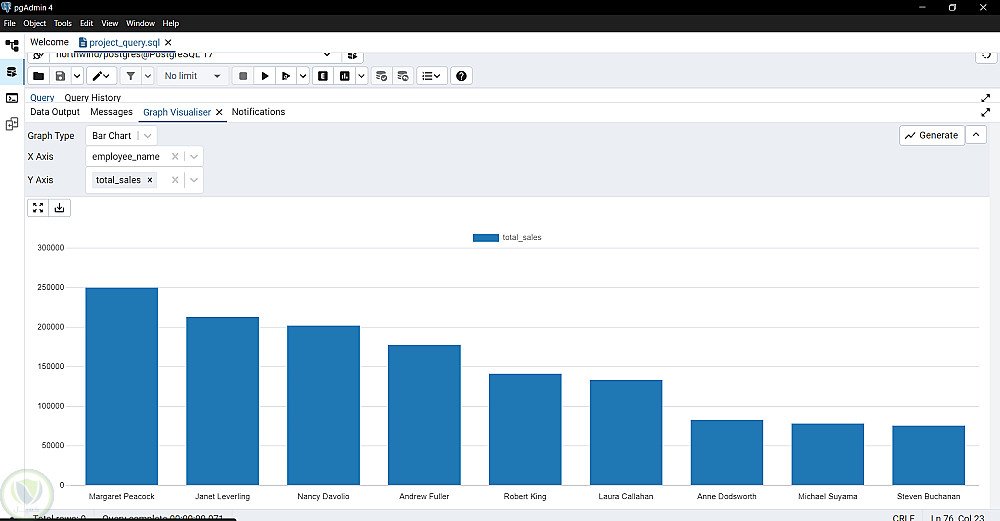The image size is (1000, 521).
Task: Click the Rollback transaction icon
Action: click(x=402, y=76)
